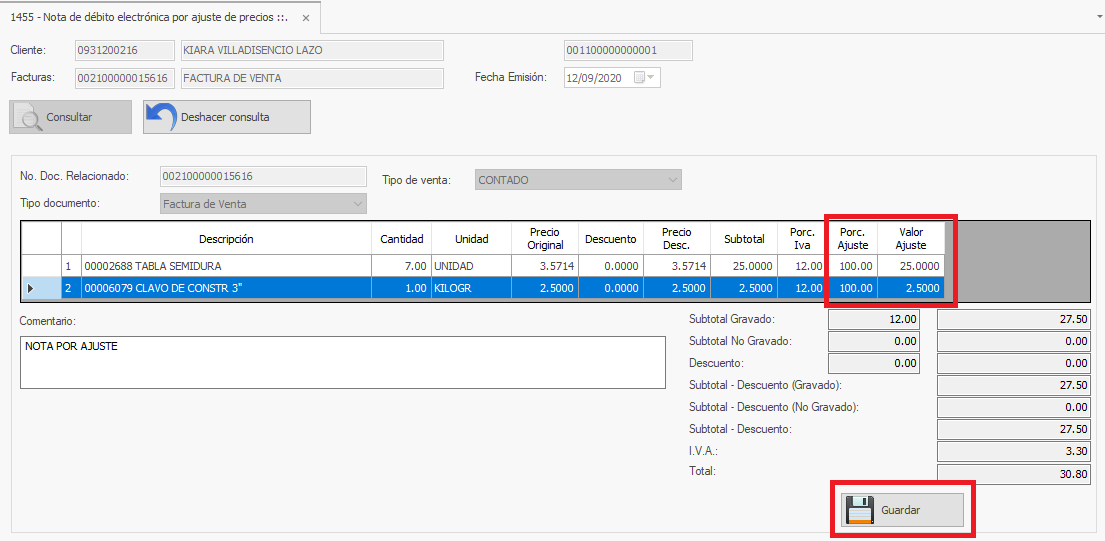The image size is (1105, 541).
Task: Expand the Tipo documento dropdown
Action: pyautogui.click(x=357, y=204)
